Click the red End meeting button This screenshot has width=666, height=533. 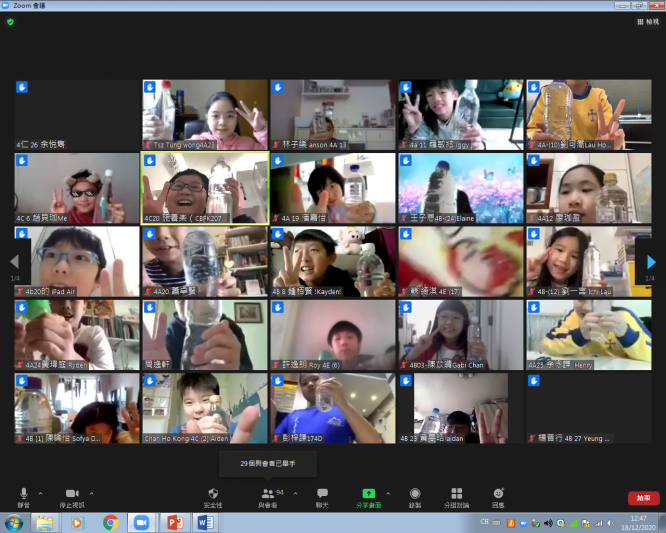pyautogui.click(x=643, y=497)
